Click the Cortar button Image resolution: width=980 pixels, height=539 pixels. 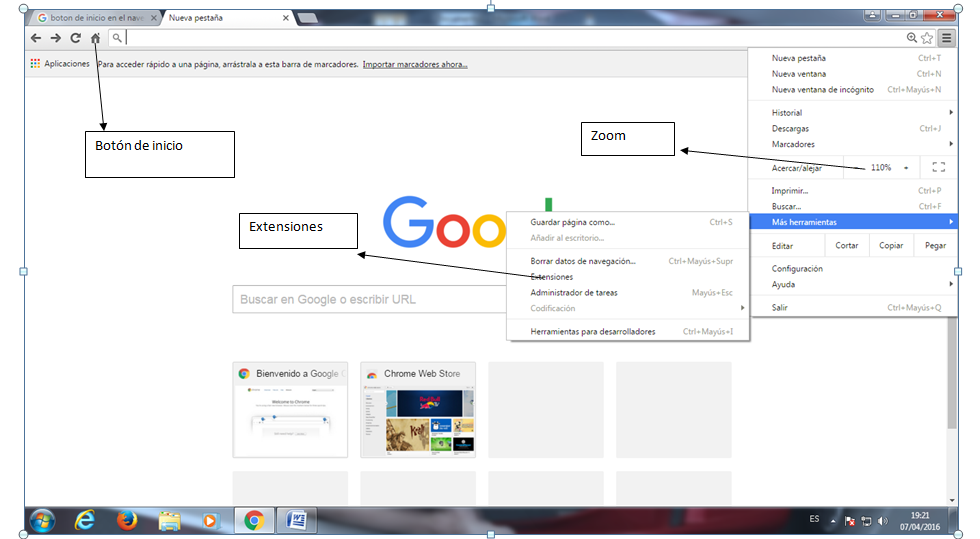pos(847,245)
